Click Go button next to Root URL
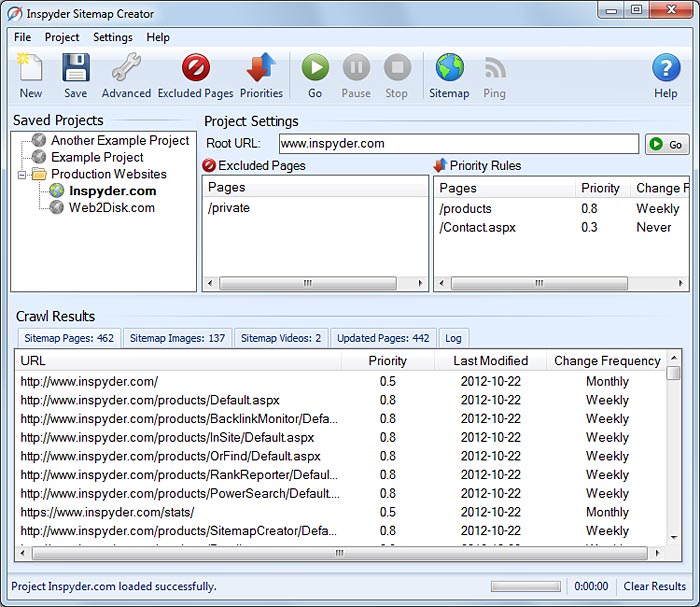 [667, 144]
